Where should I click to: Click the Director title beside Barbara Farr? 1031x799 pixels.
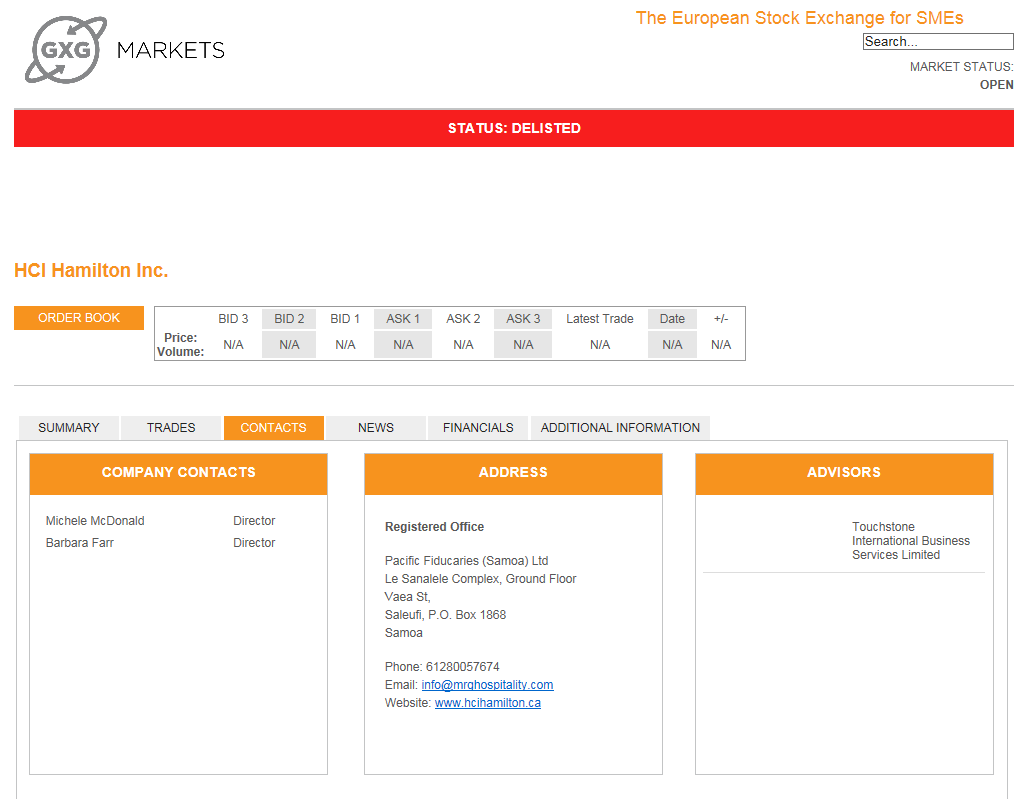point(254,543)
